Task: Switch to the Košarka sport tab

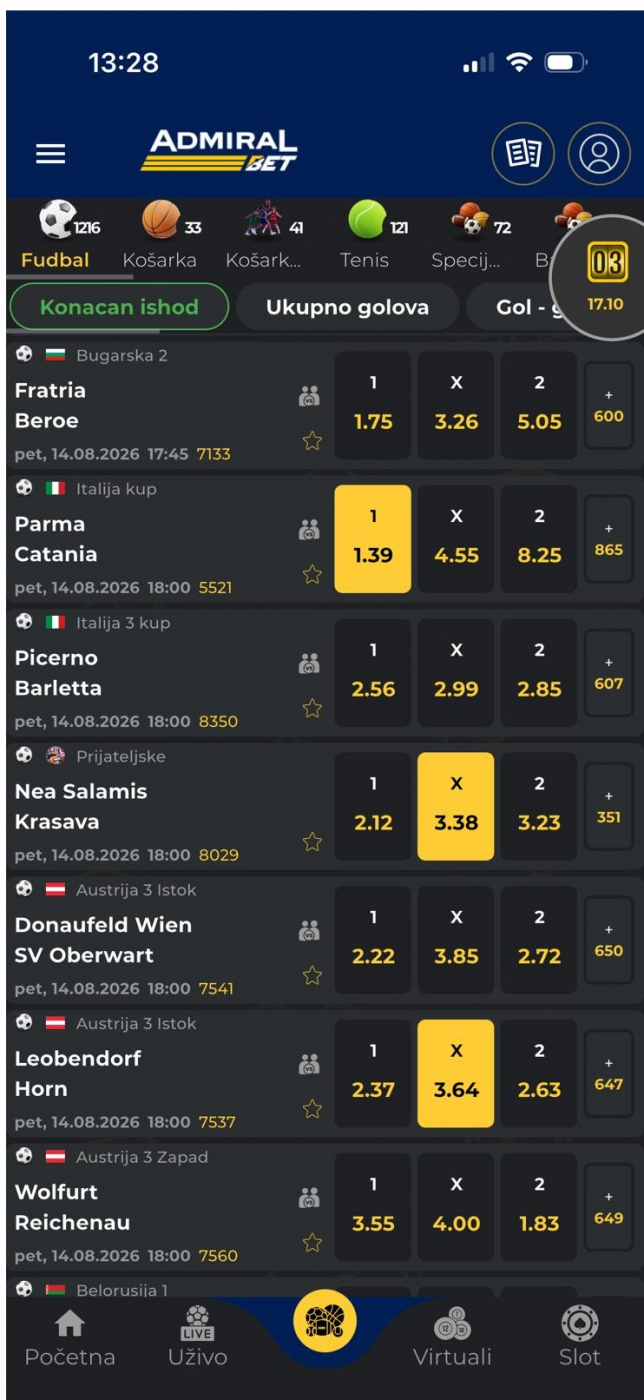Action: [x=160, y=241]
